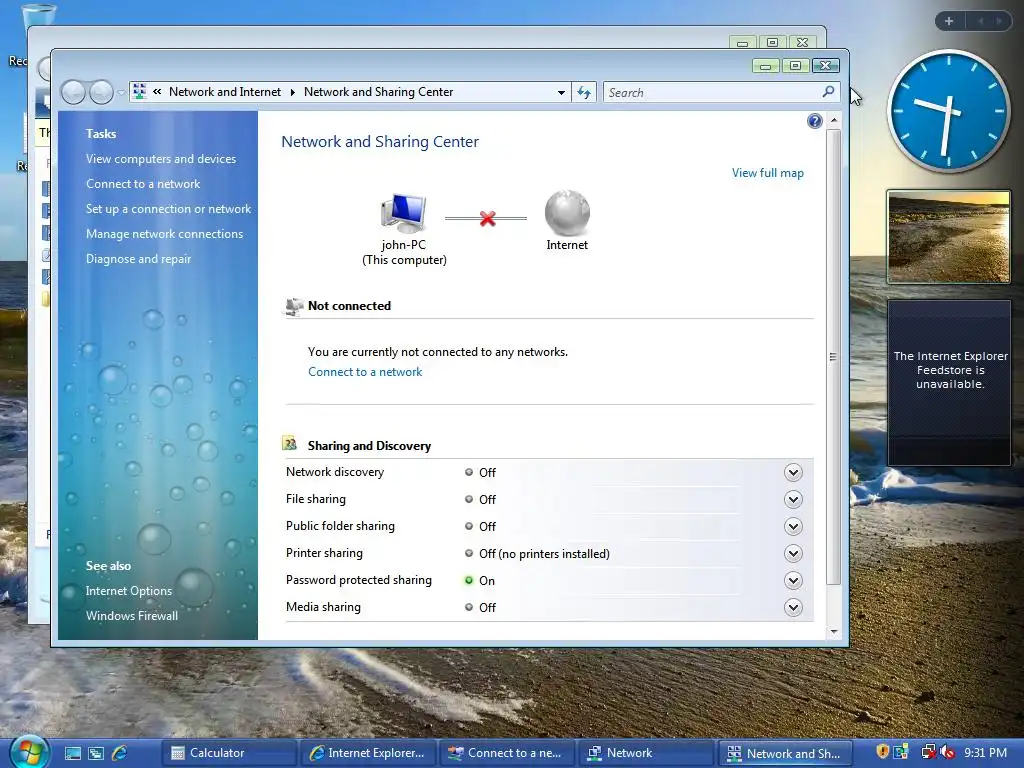This screenshot has width=1024, height=768.
Task: Click the analog clock gadget
Action: click(x=948, y=111)
